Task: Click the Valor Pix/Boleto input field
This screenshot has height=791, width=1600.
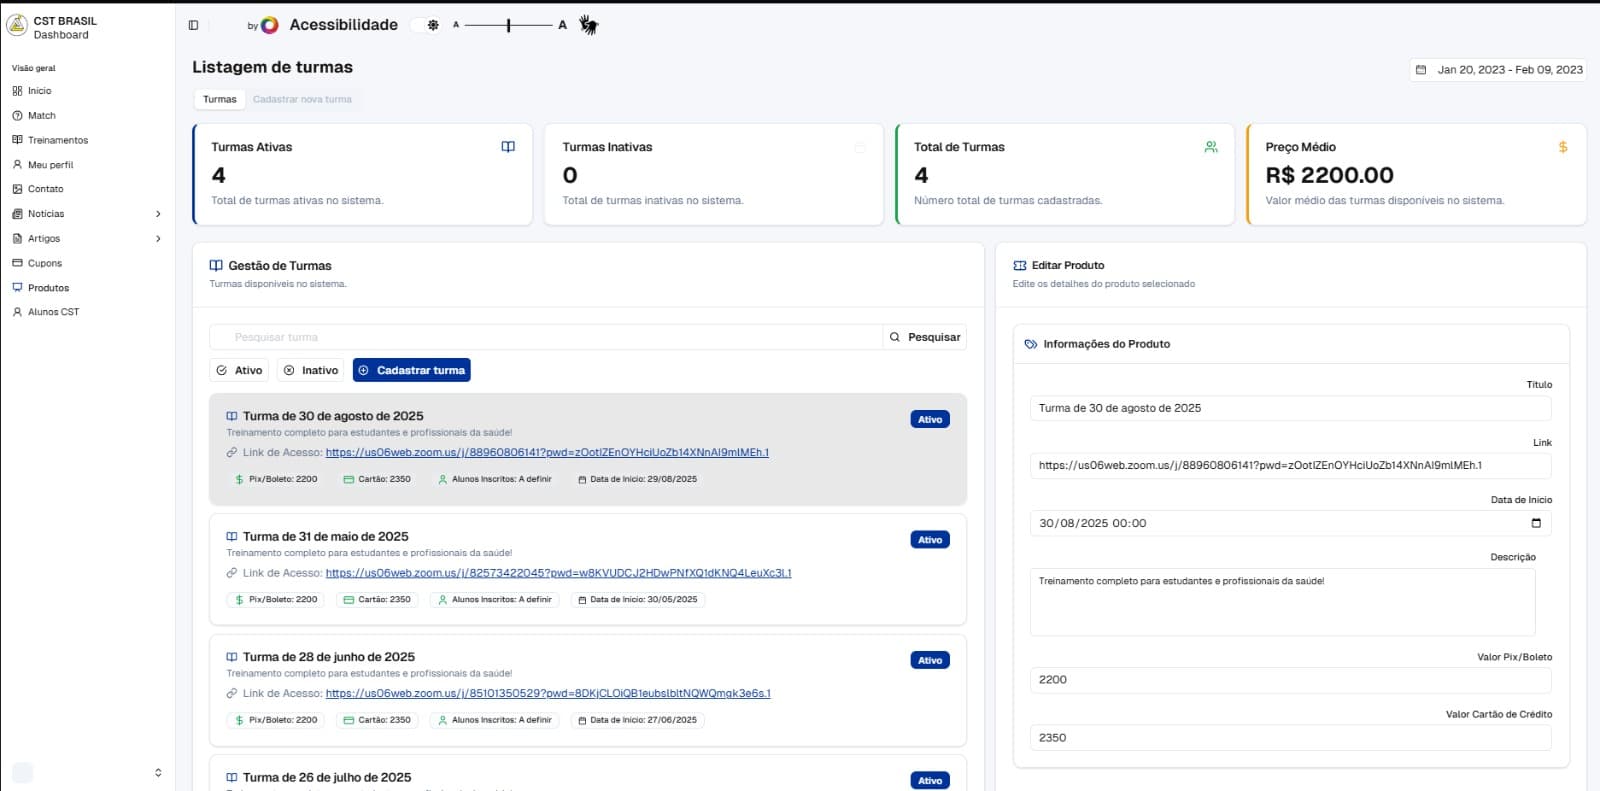Action: [1290, 680]
